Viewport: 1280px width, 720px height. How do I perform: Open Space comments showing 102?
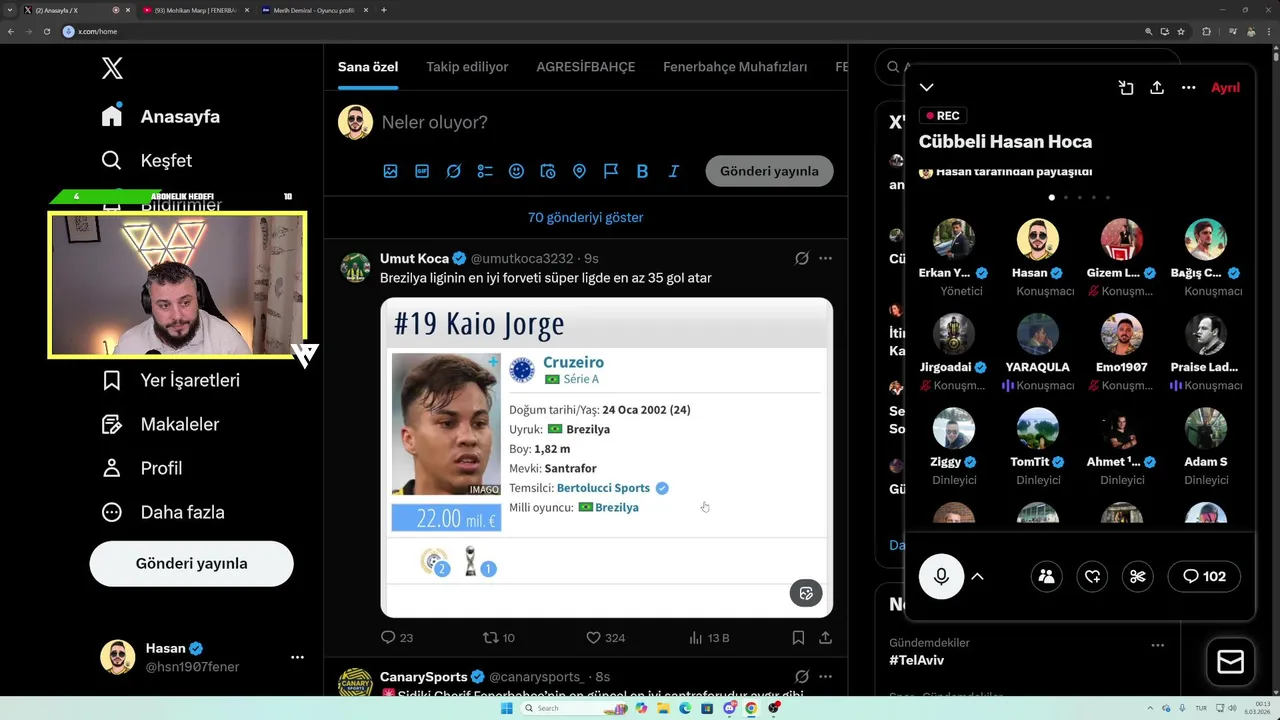(x=1204, y=576)
